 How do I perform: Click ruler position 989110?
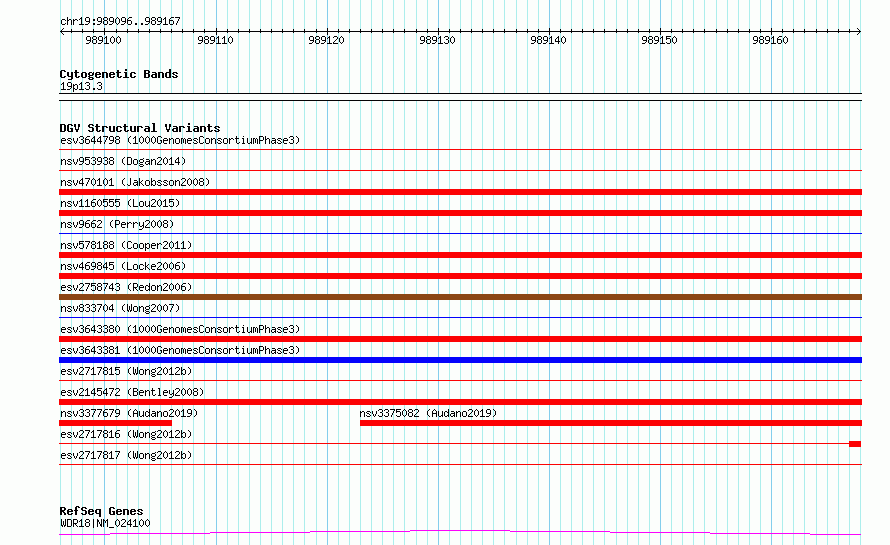click(215, 40)
